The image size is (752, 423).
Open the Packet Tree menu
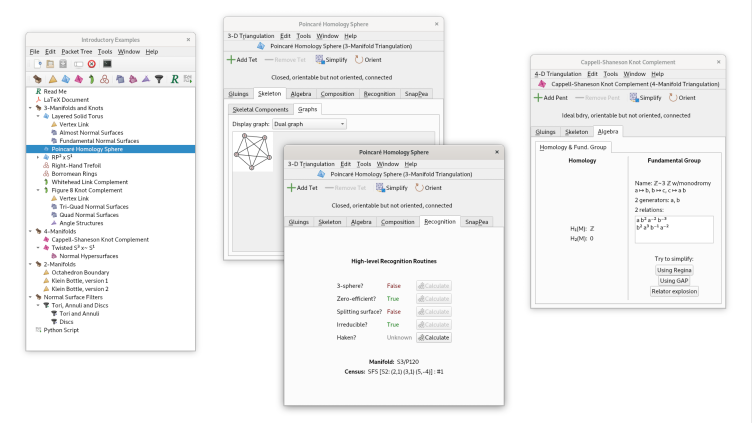click(x=75, y=51)
